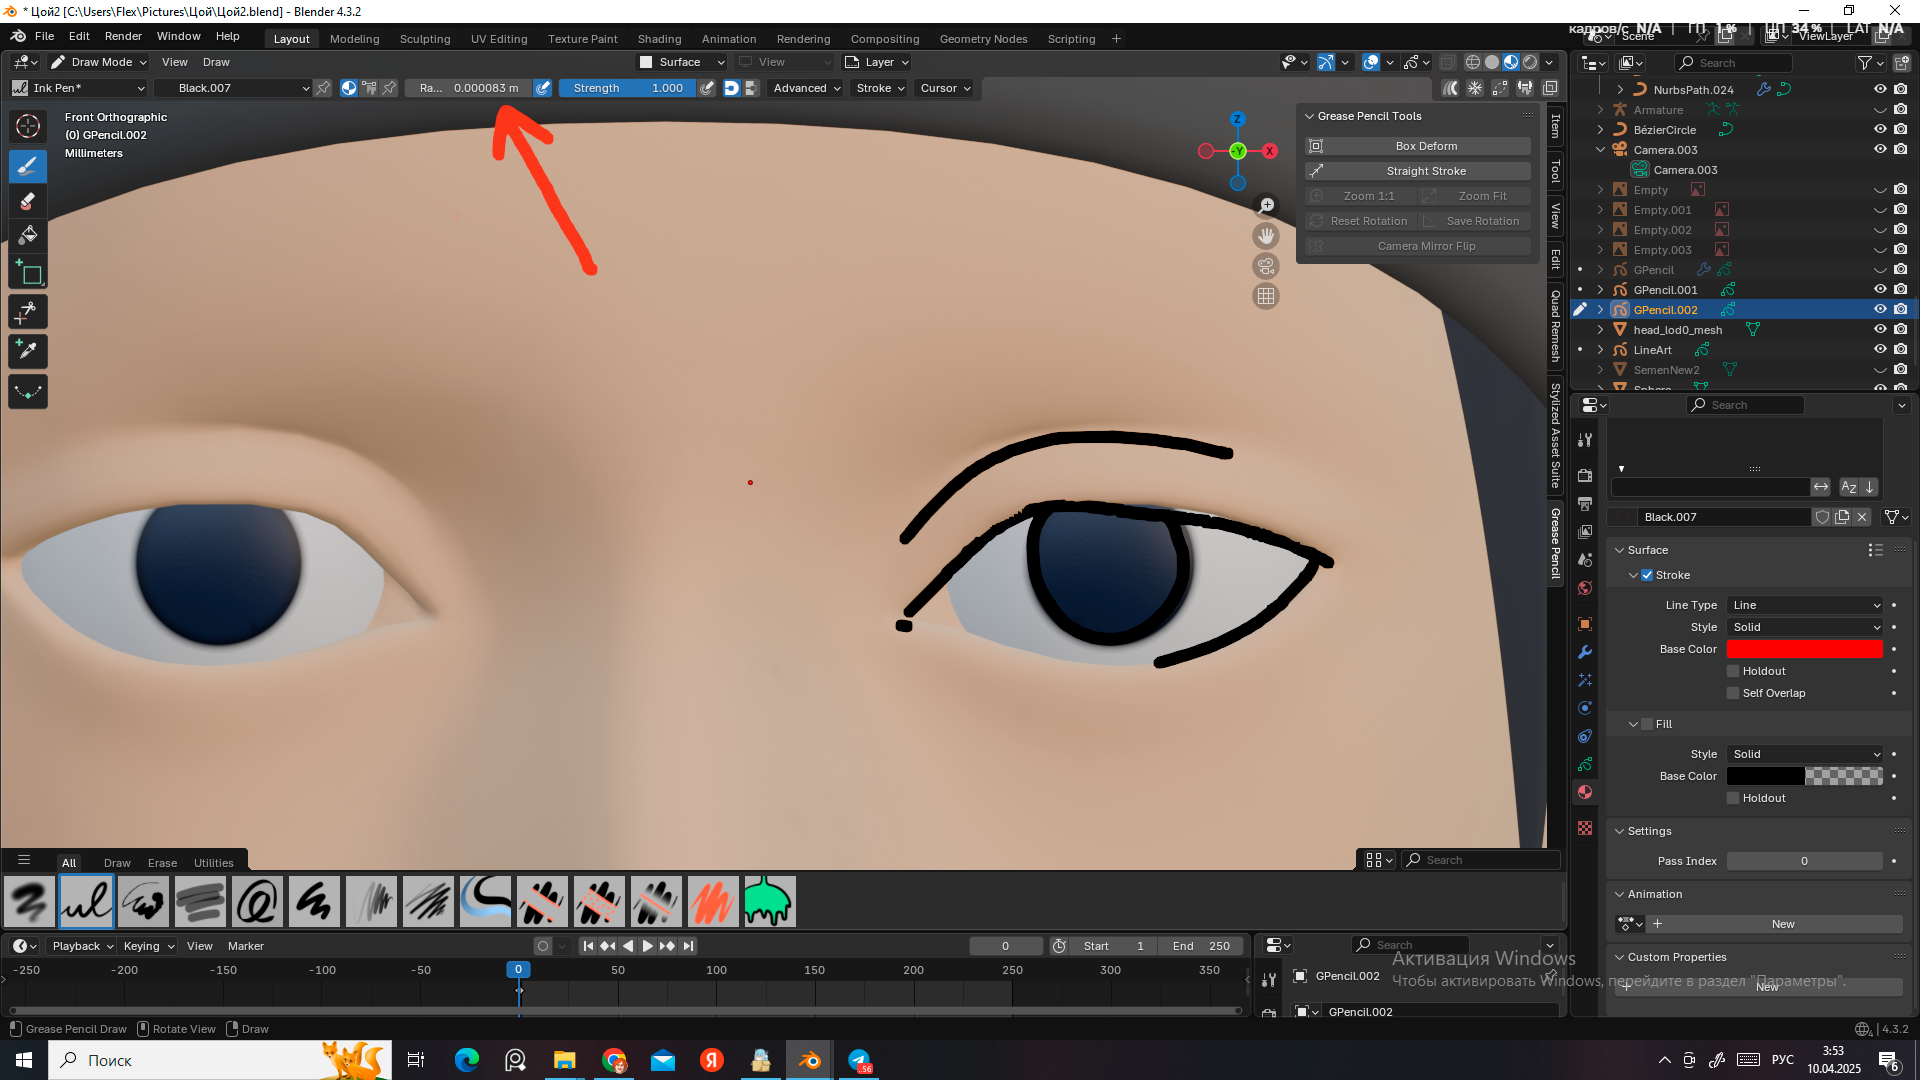Image resolution: width=1920 pixels, height=1080 pixels.
Task: Hide GPencil.002 in the outliner
Action: click(1880, 309)
